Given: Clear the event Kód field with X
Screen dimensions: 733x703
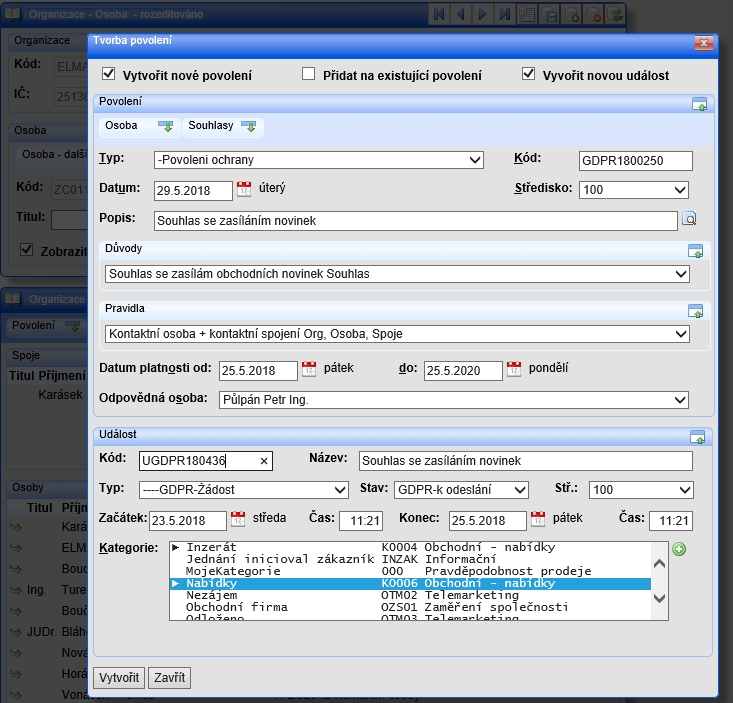Looking at the screenshot, I should (x=264, y=461).
